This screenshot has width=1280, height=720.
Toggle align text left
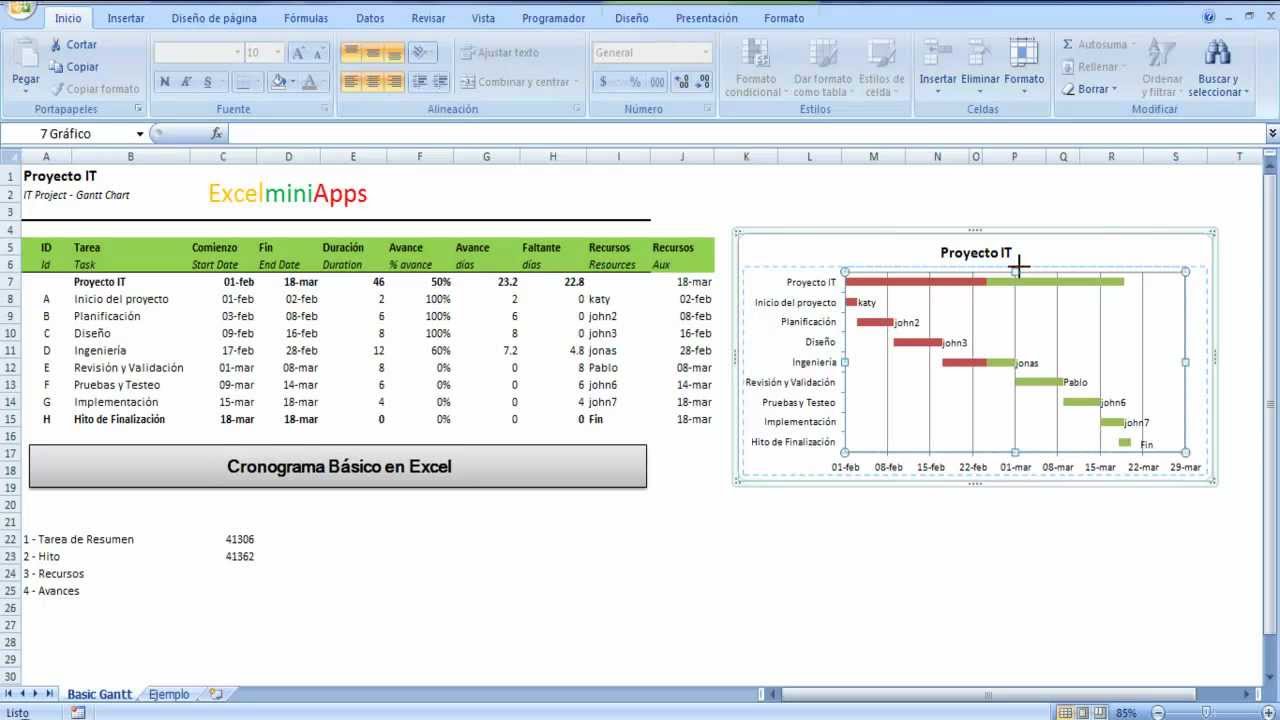tap(351, 82)
